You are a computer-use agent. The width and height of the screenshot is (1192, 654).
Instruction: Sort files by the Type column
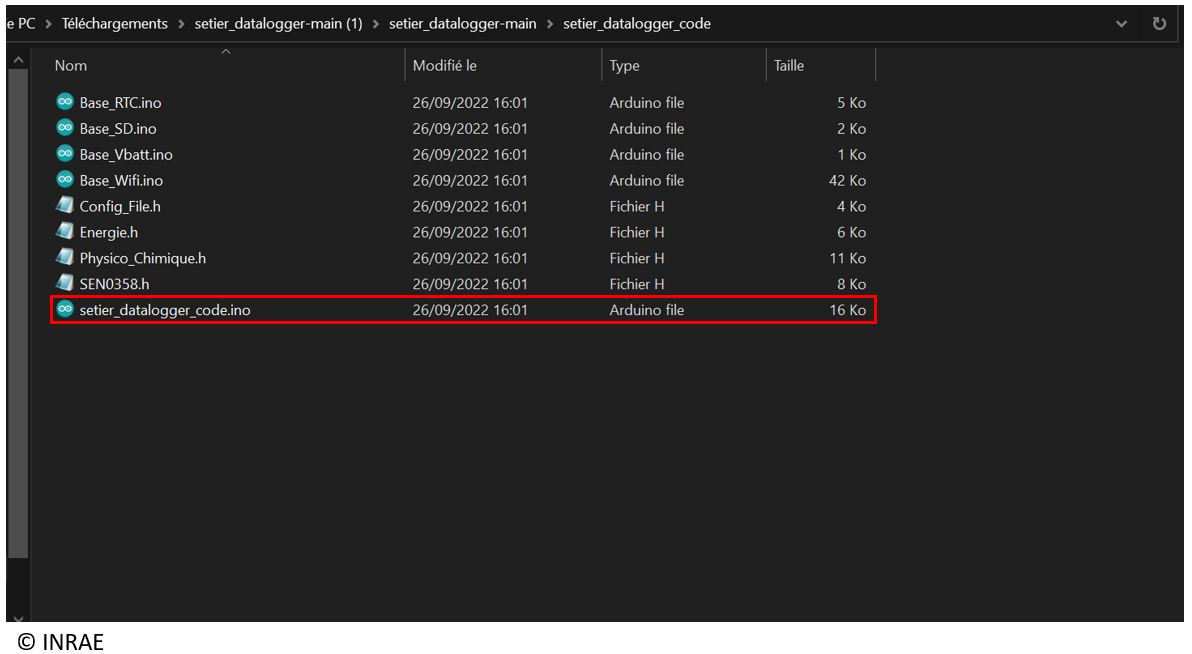coord(624,66)
